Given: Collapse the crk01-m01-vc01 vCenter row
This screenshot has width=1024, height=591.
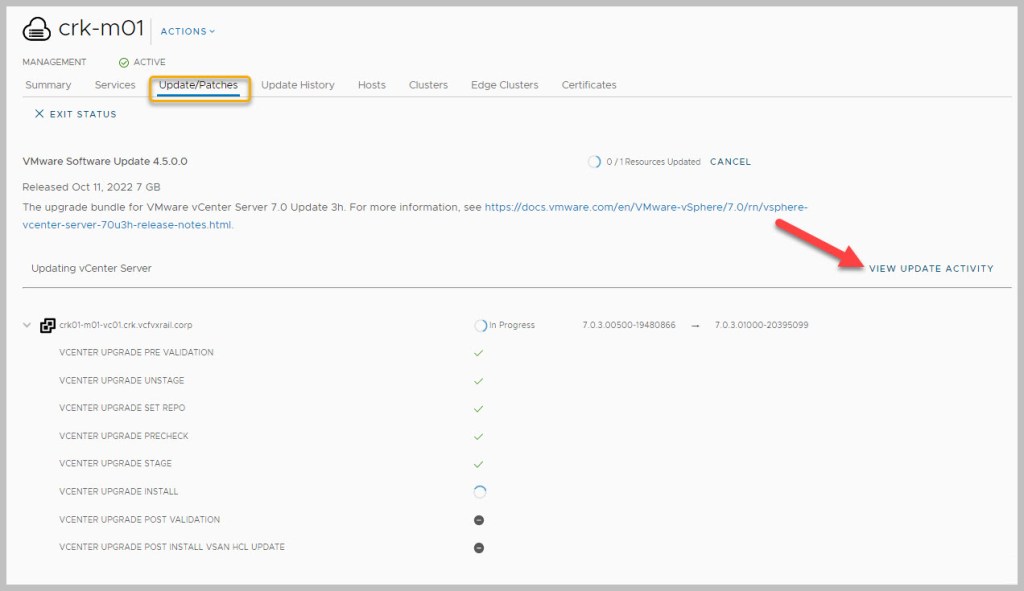Looking at the screenshot, I should pos(26,325).
